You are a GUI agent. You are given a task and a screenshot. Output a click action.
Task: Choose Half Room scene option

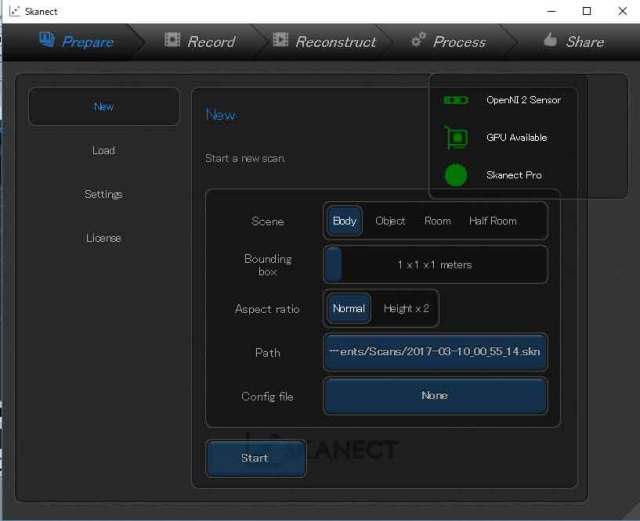pyautogui.click(x=493, y=221)
